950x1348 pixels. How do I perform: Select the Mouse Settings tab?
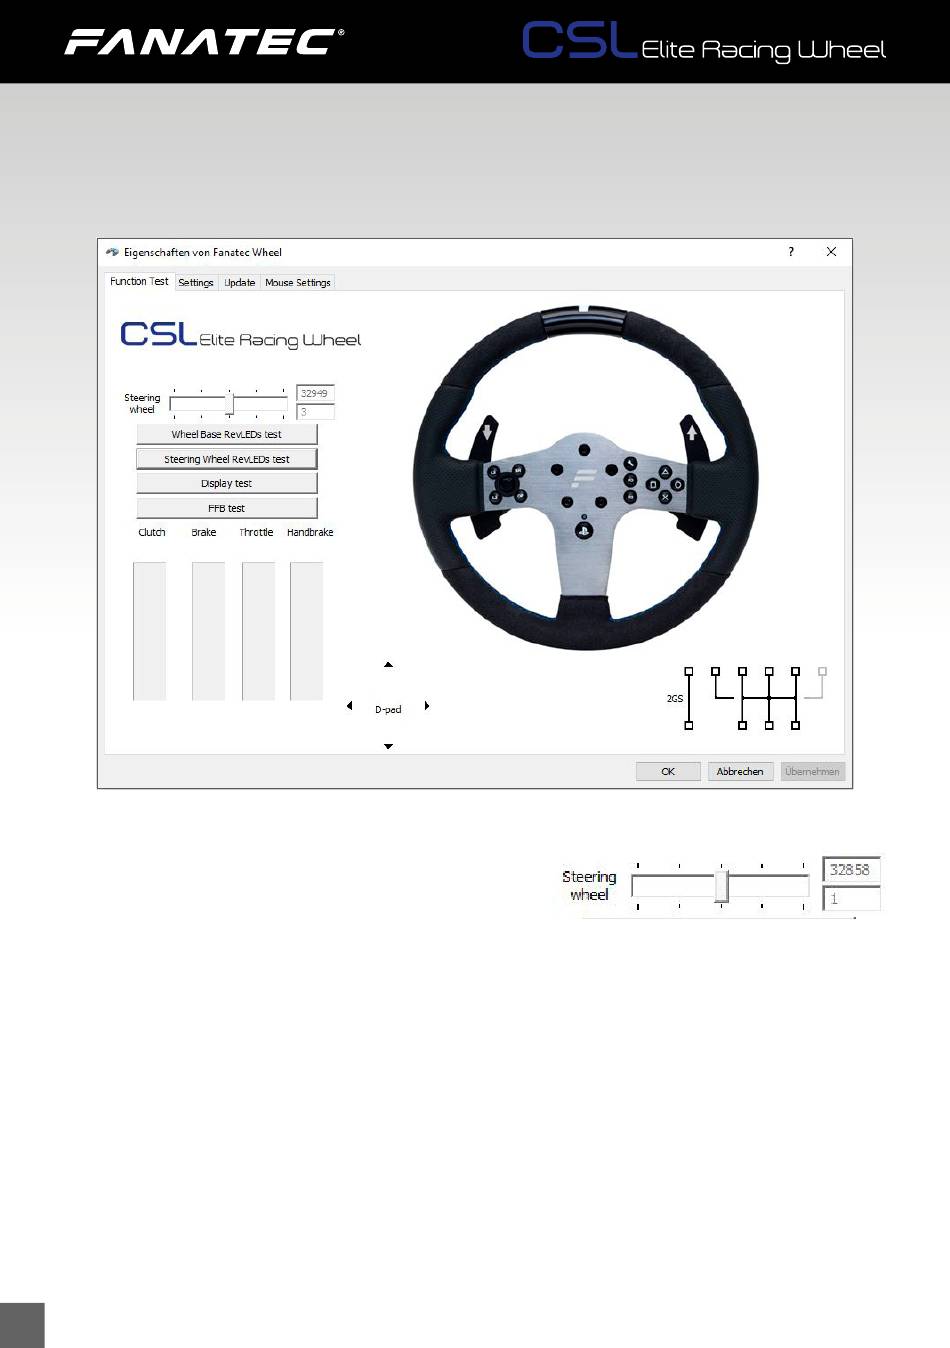pyautogui.click(x=298, y=283)
